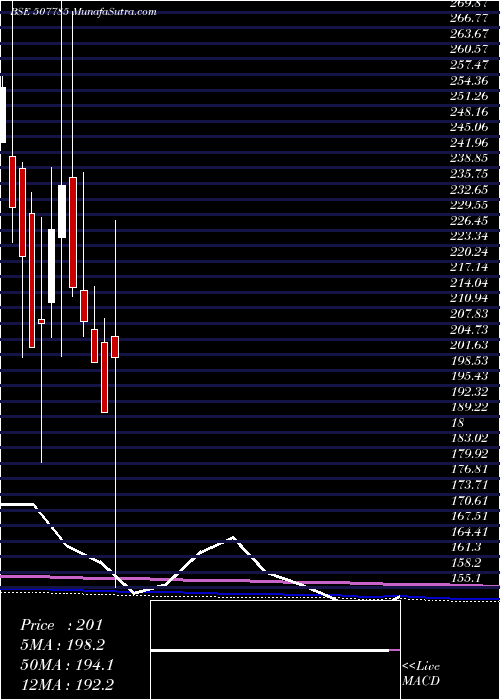
Task: Choose the 158.2 axis value
Action: point(467,563)
